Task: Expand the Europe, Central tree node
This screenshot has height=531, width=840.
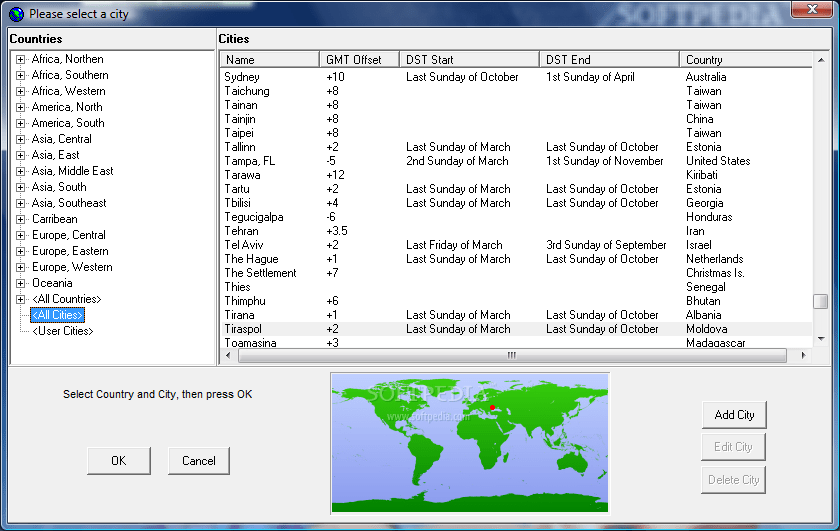Action: pyautogui.click(x=20, y=235)
